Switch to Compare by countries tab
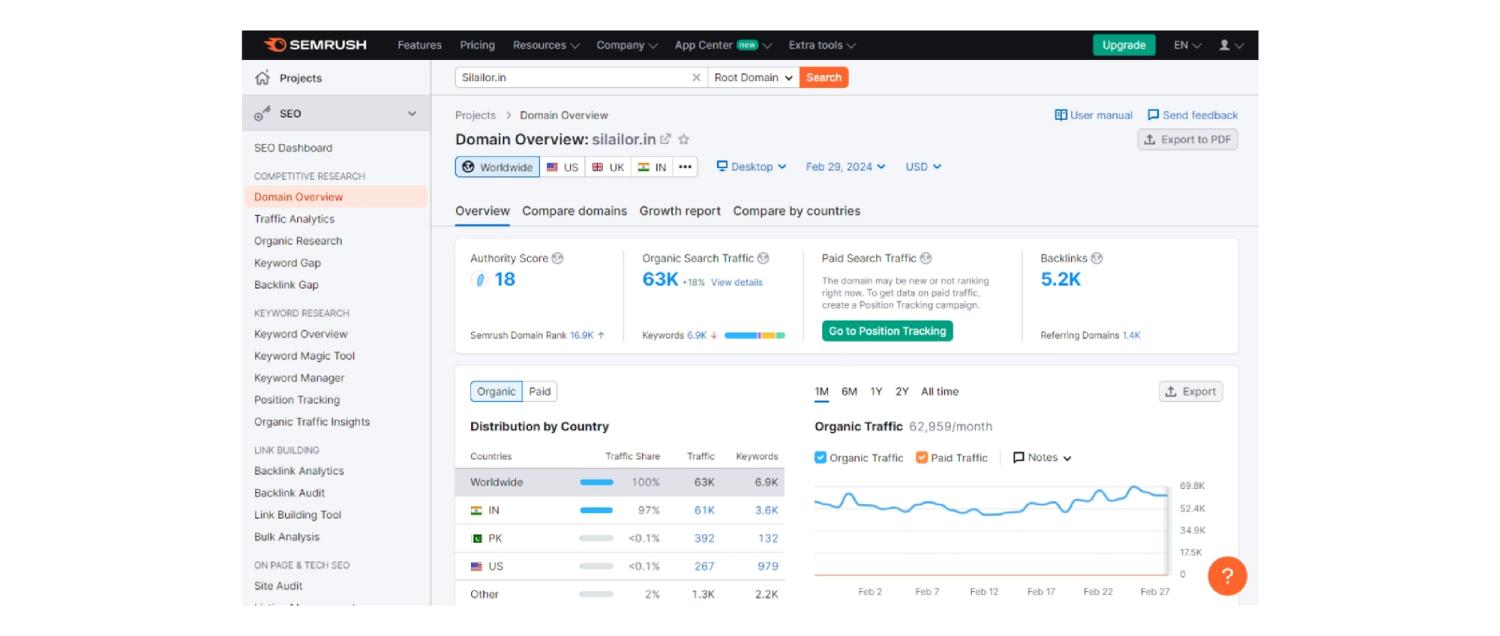This screenshot has width=1500, height=636. (x=796, y=211)
